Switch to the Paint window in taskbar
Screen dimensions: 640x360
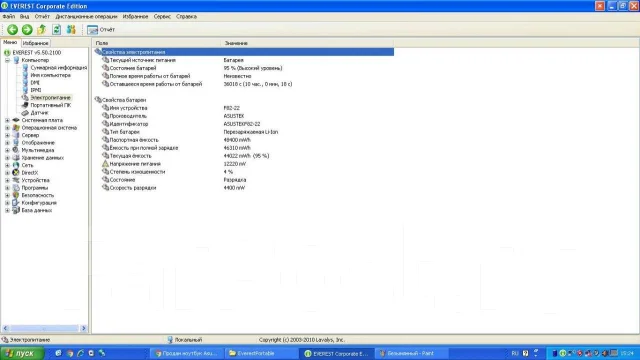click(x=411, y=353)
